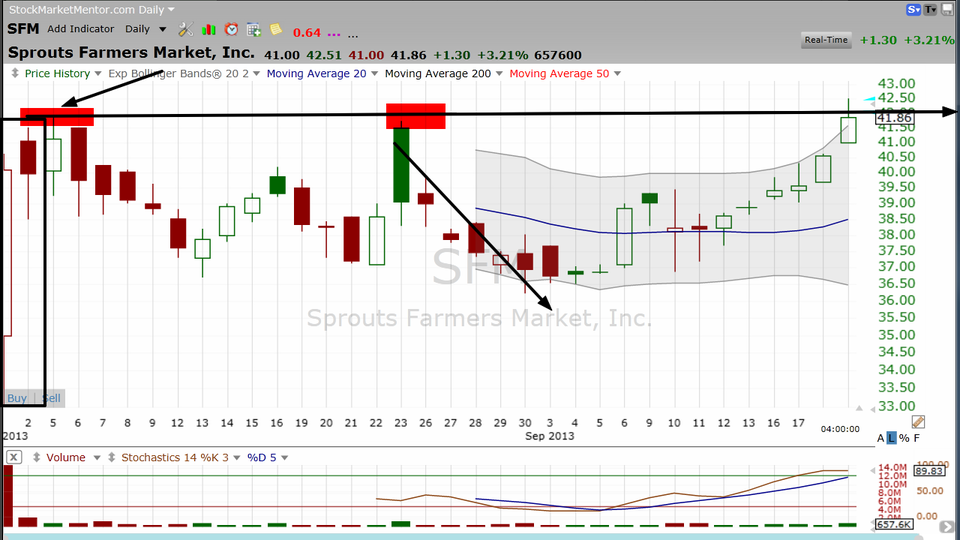Click the Volume indicator label
This screenshot has height=540, width=960.
point(66,457)
